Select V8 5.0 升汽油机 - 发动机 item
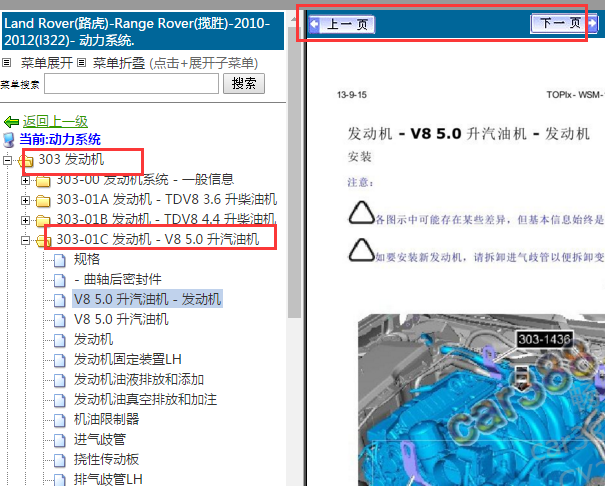605x486 pixels. (x=147, y=299)
